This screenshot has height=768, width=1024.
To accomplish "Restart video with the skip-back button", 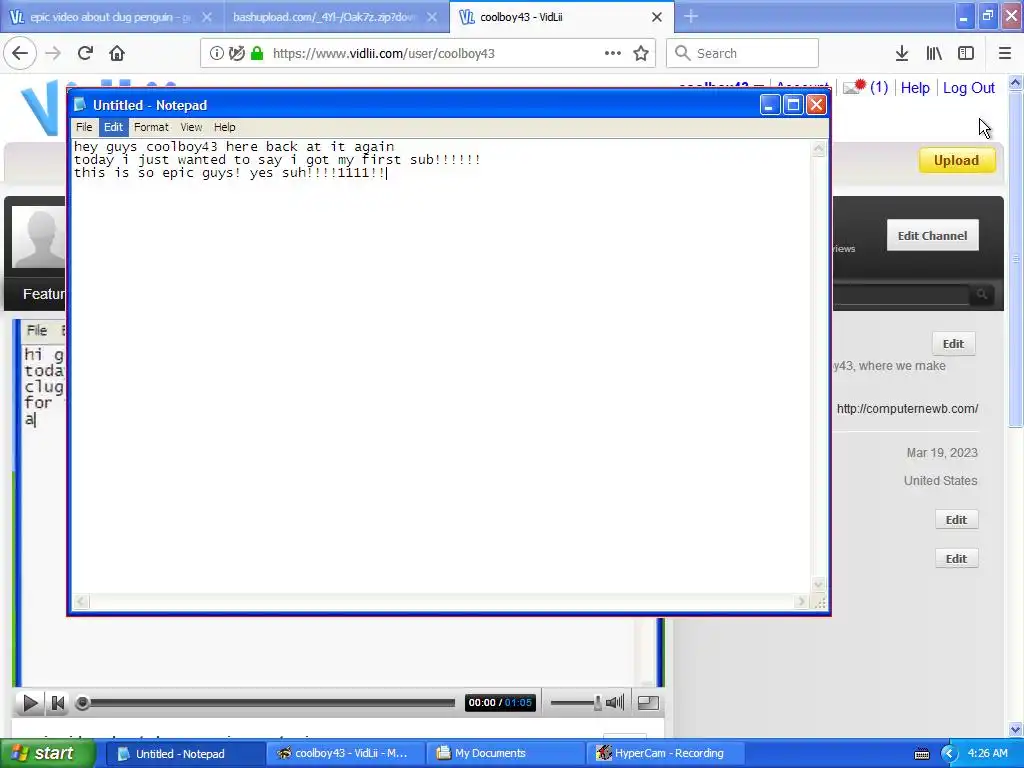I will pyautogui.click(x=57, y=703).
